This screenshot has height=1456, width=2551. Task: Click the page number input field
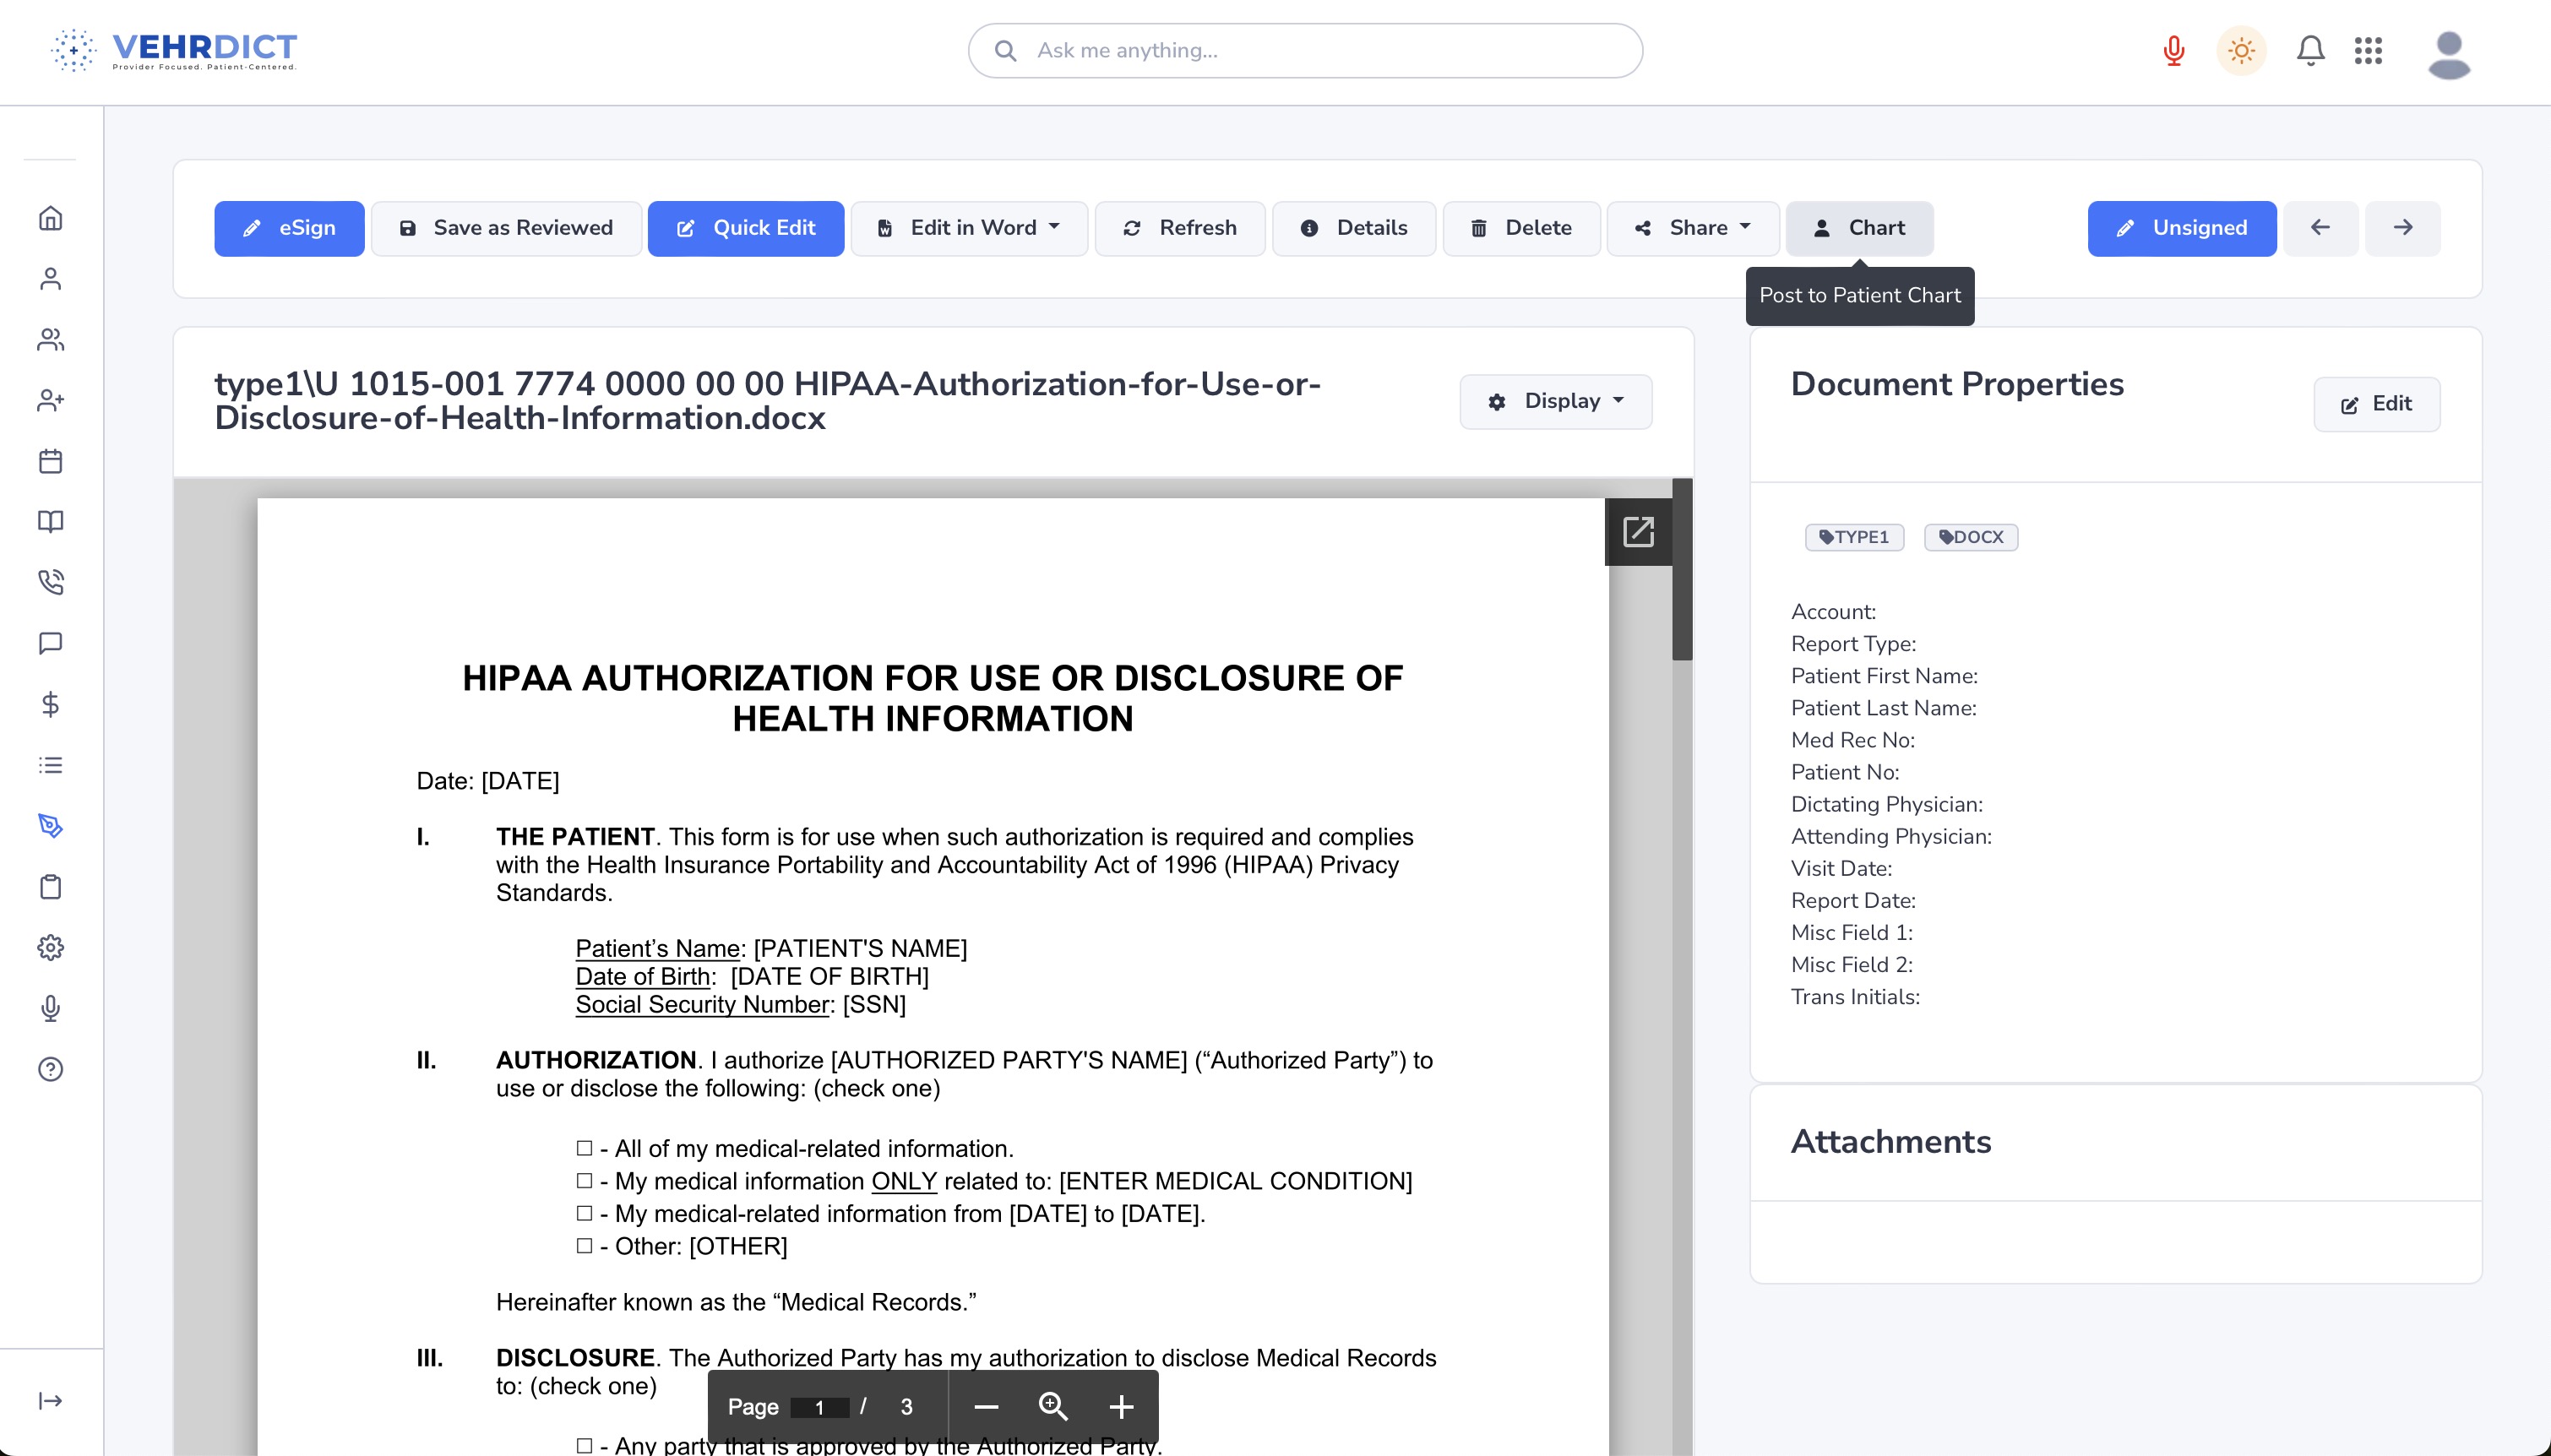point(819,1407)
